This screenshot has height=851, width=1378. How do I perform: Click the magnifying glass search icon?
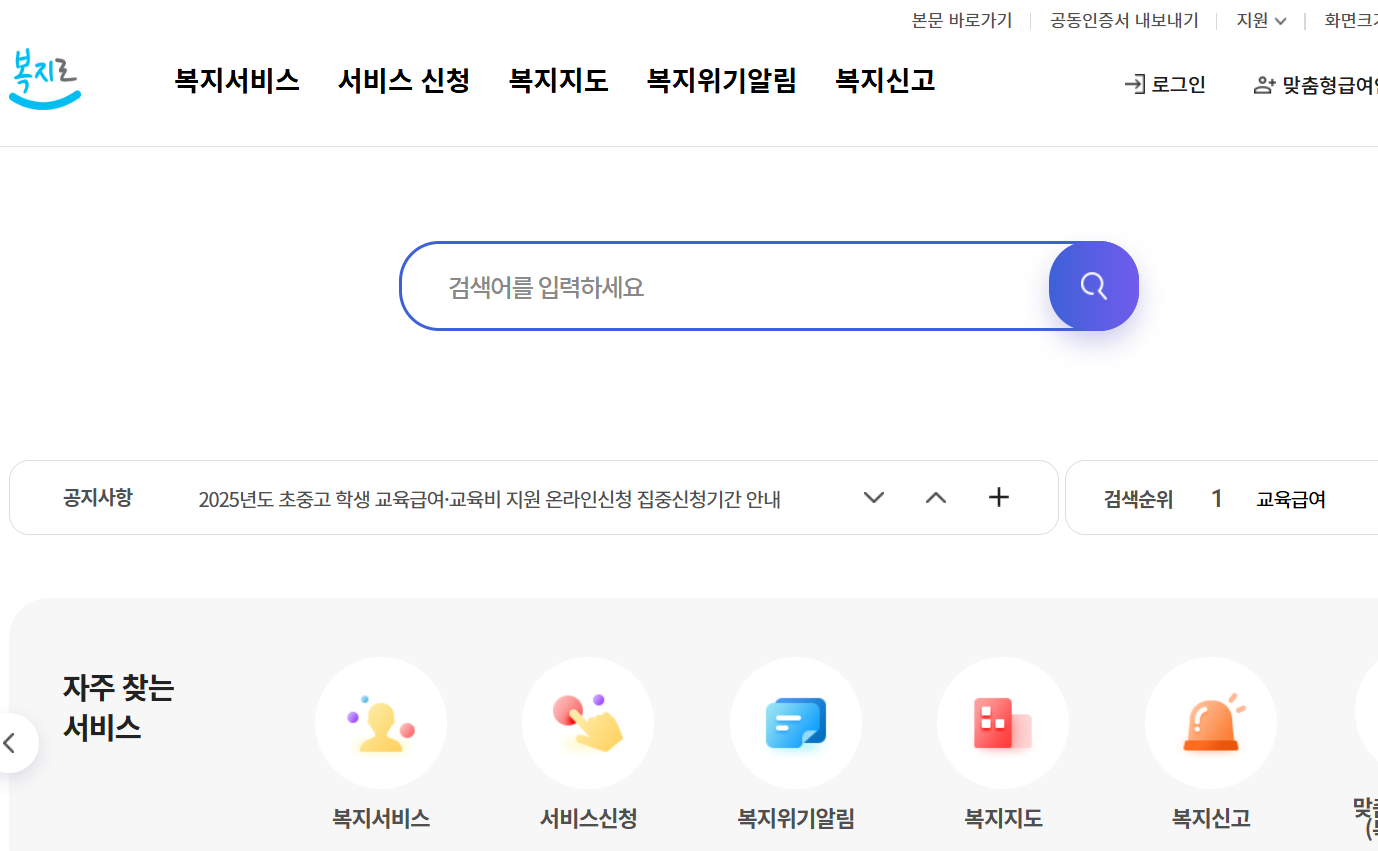point(1093,286)
